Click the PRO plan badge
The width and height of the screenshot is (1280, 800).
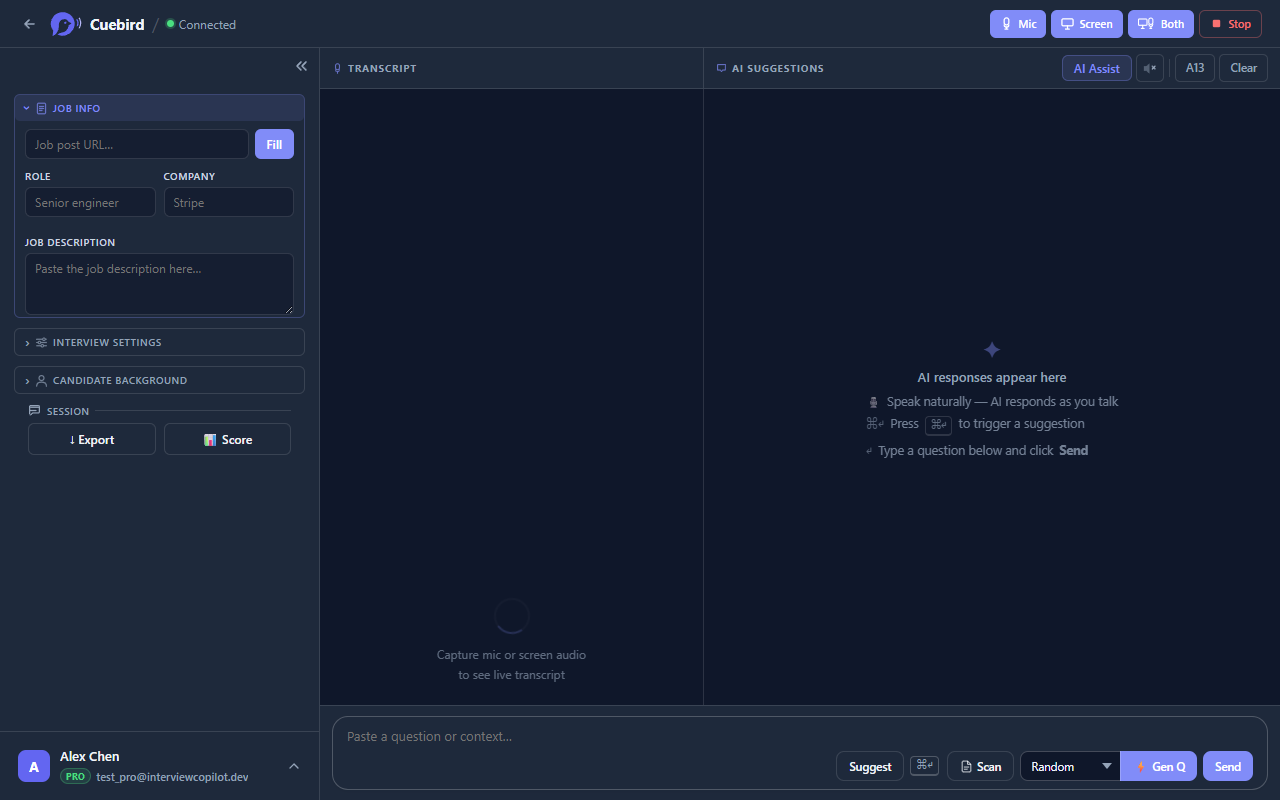(75, 776)
